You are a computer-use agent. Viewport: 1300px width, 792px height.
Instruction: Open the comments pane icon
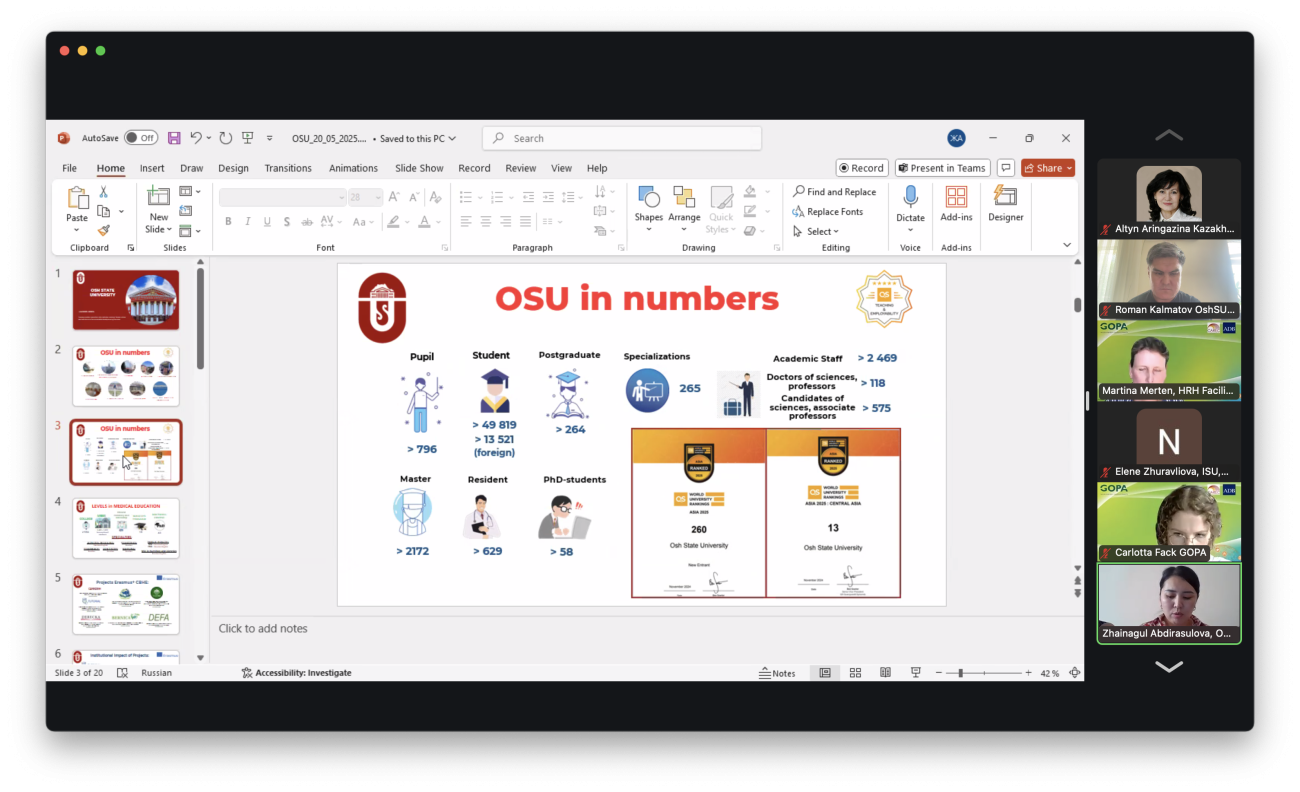click(1006, 168)
